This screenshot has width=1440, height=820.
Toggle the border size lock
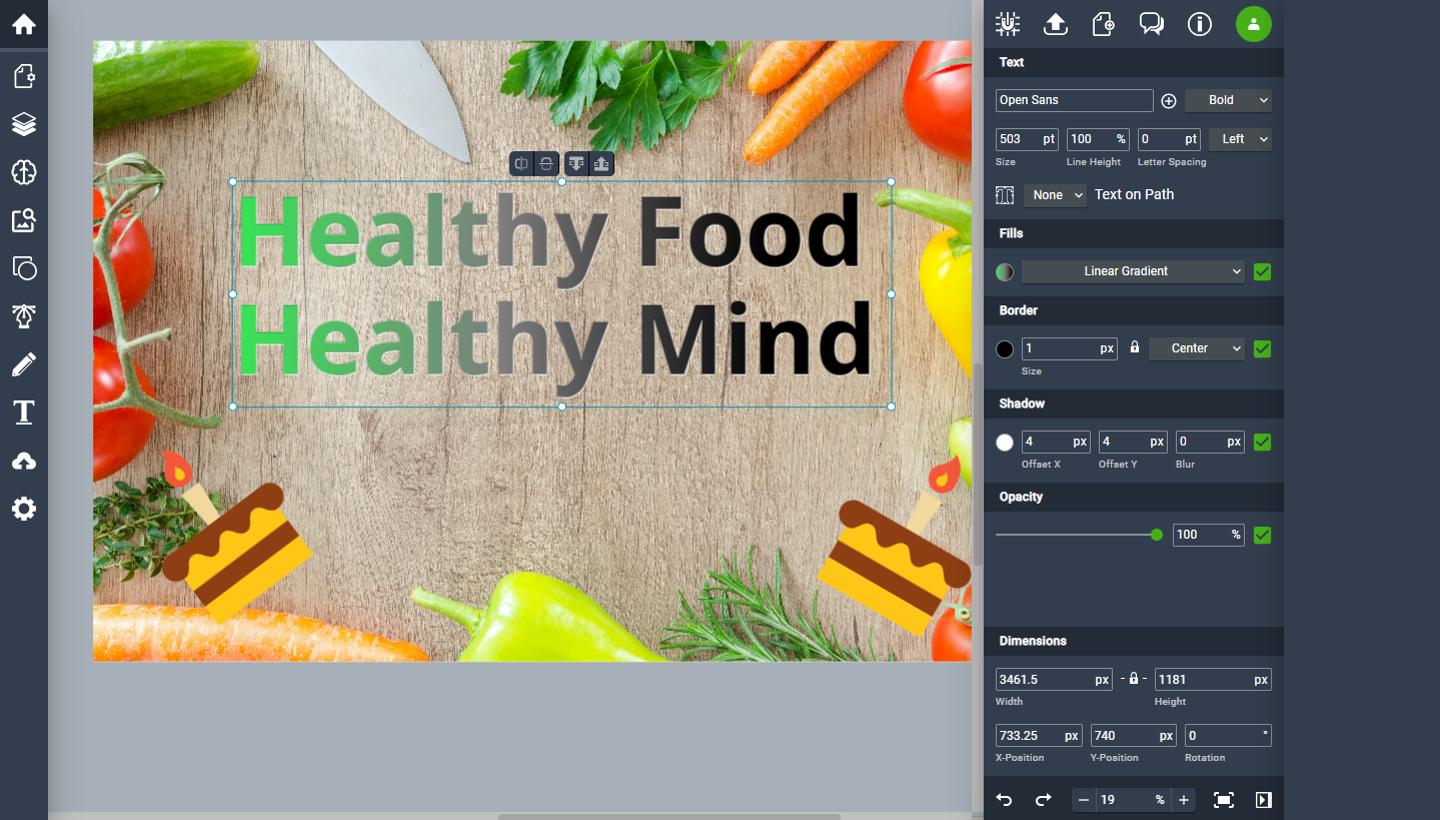click(x=1134, y=347)
